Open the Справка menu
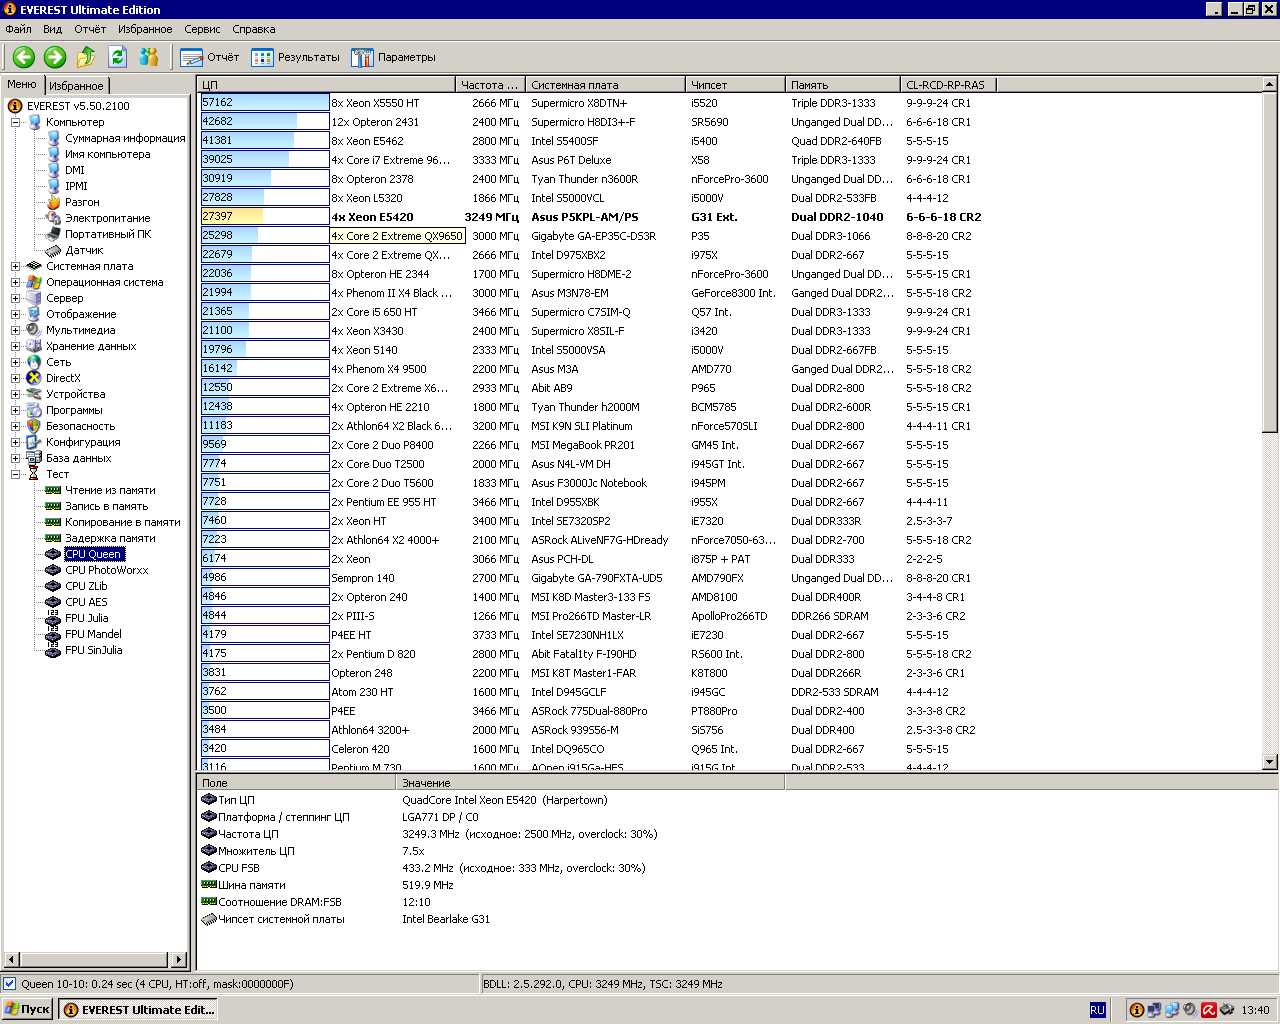The height and width of the screenshot is (1024, 1280). point(254,29)
